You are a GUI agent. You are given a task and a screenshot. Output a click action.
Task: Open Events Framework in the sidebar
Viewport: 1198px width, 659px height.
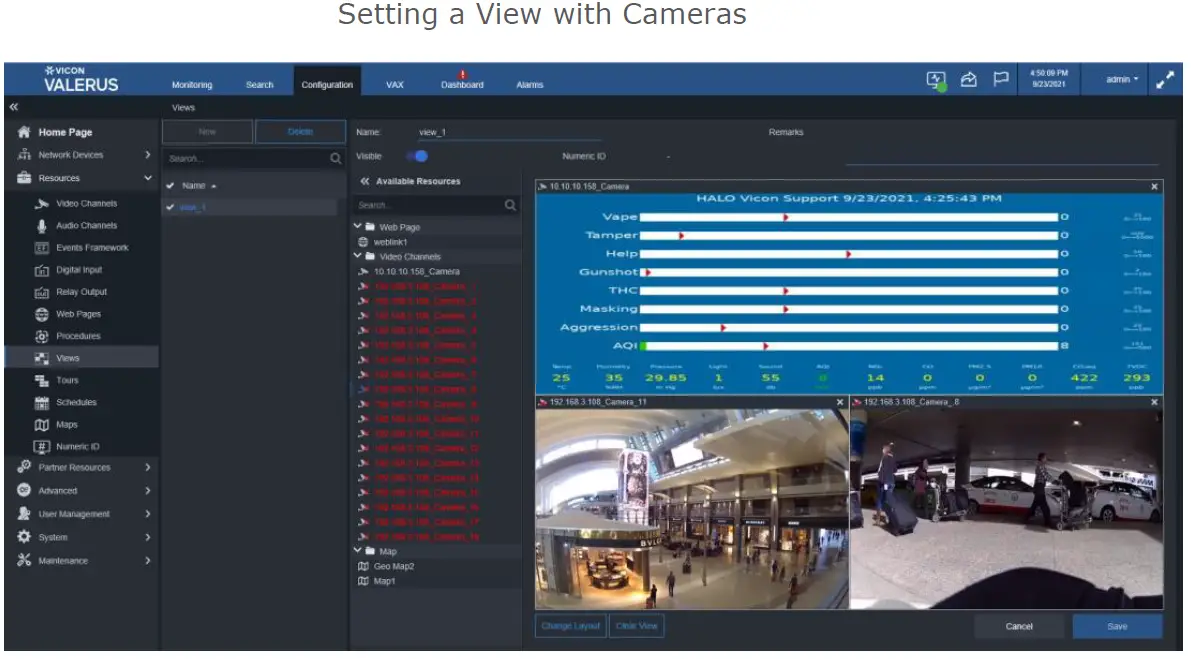pos(92,248)
